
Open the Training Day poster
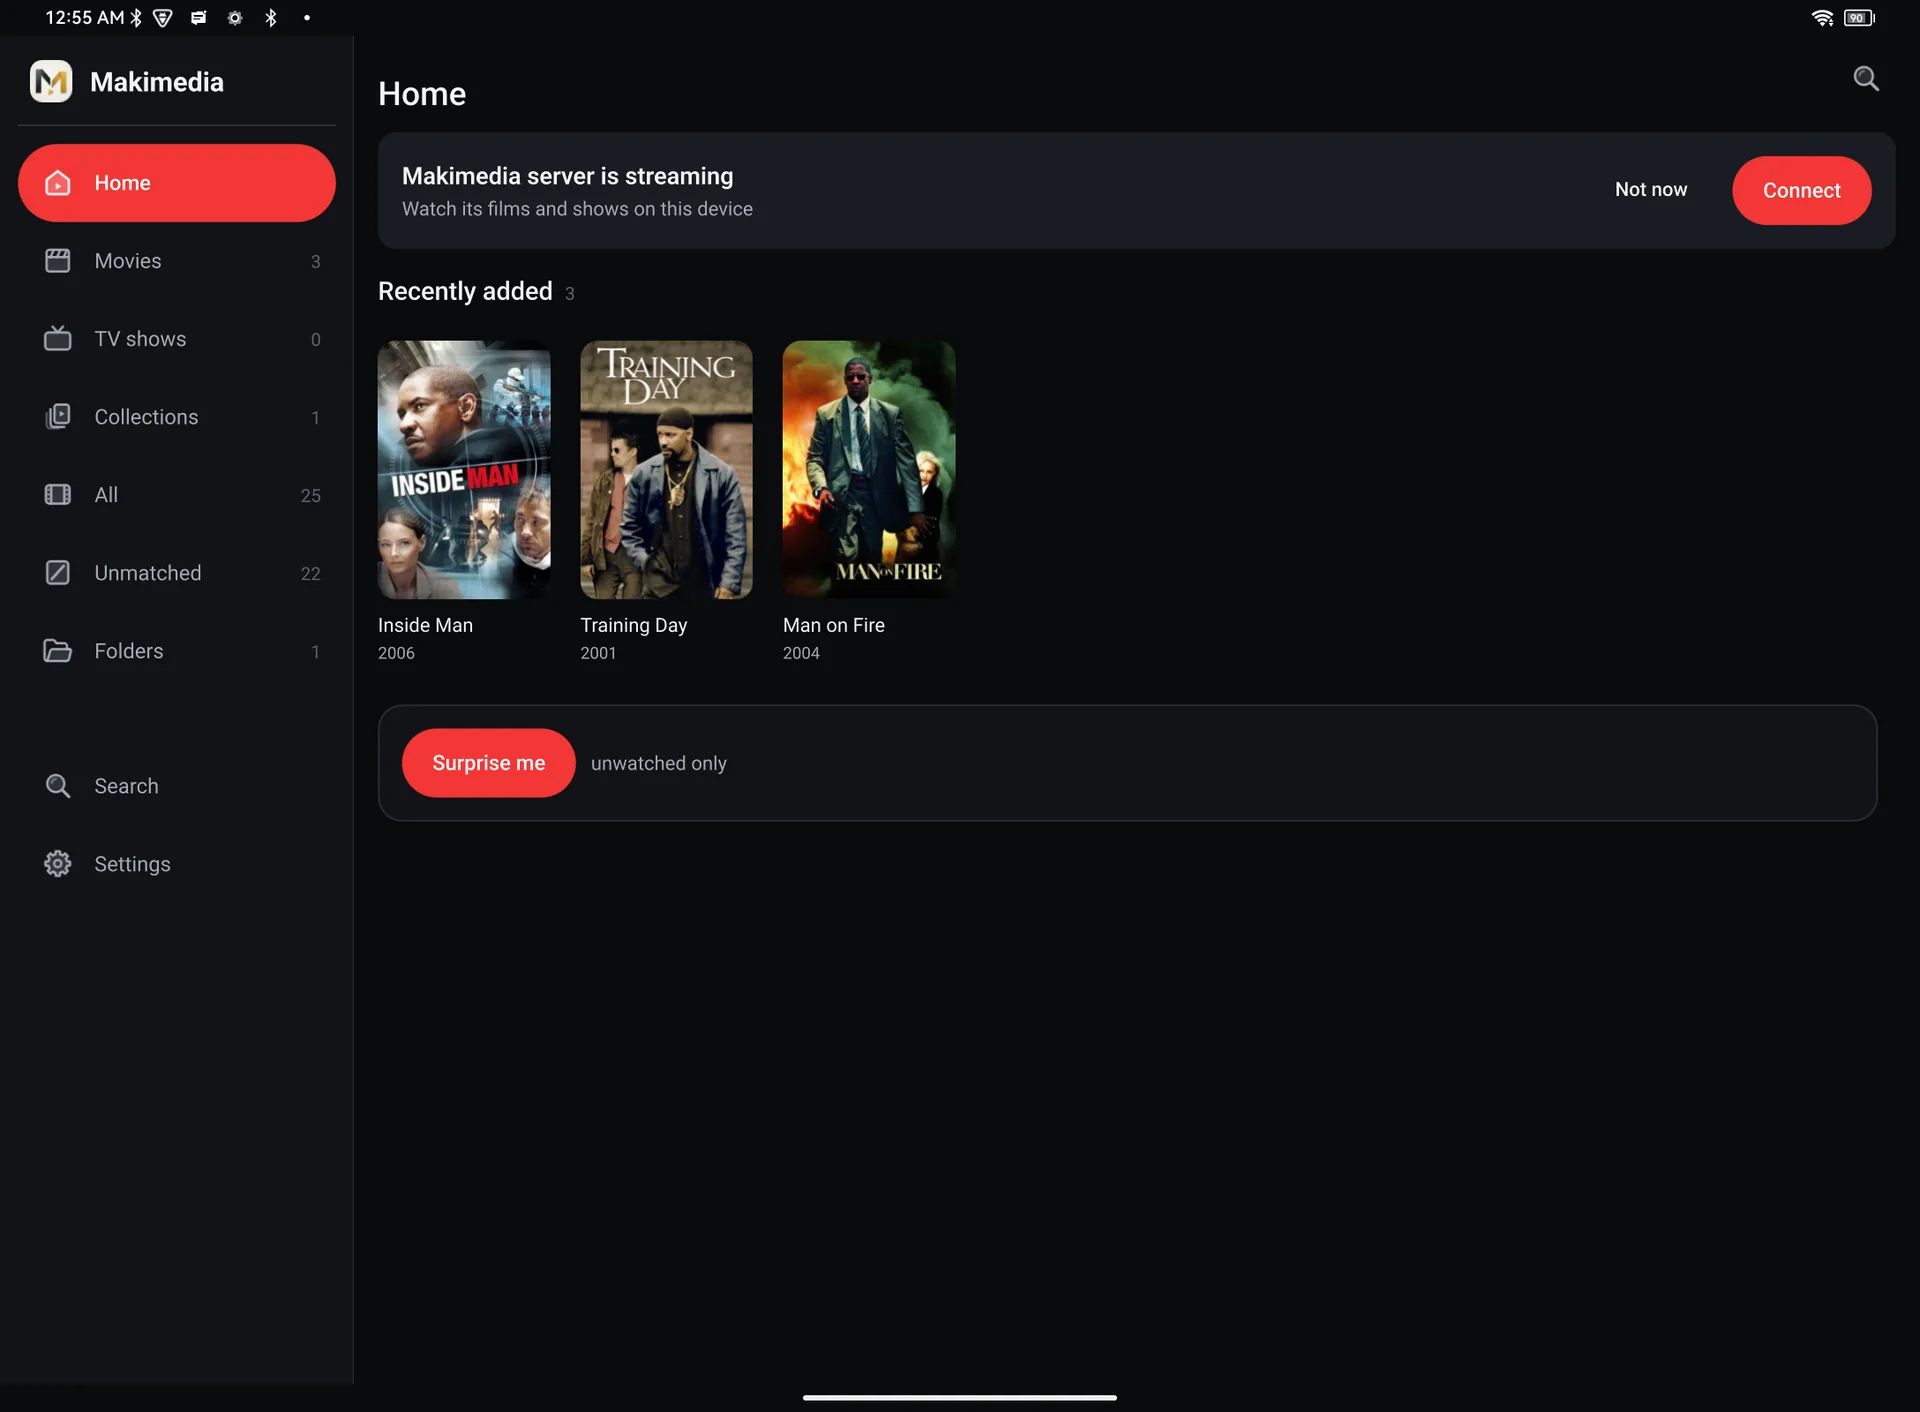[666, 470]
